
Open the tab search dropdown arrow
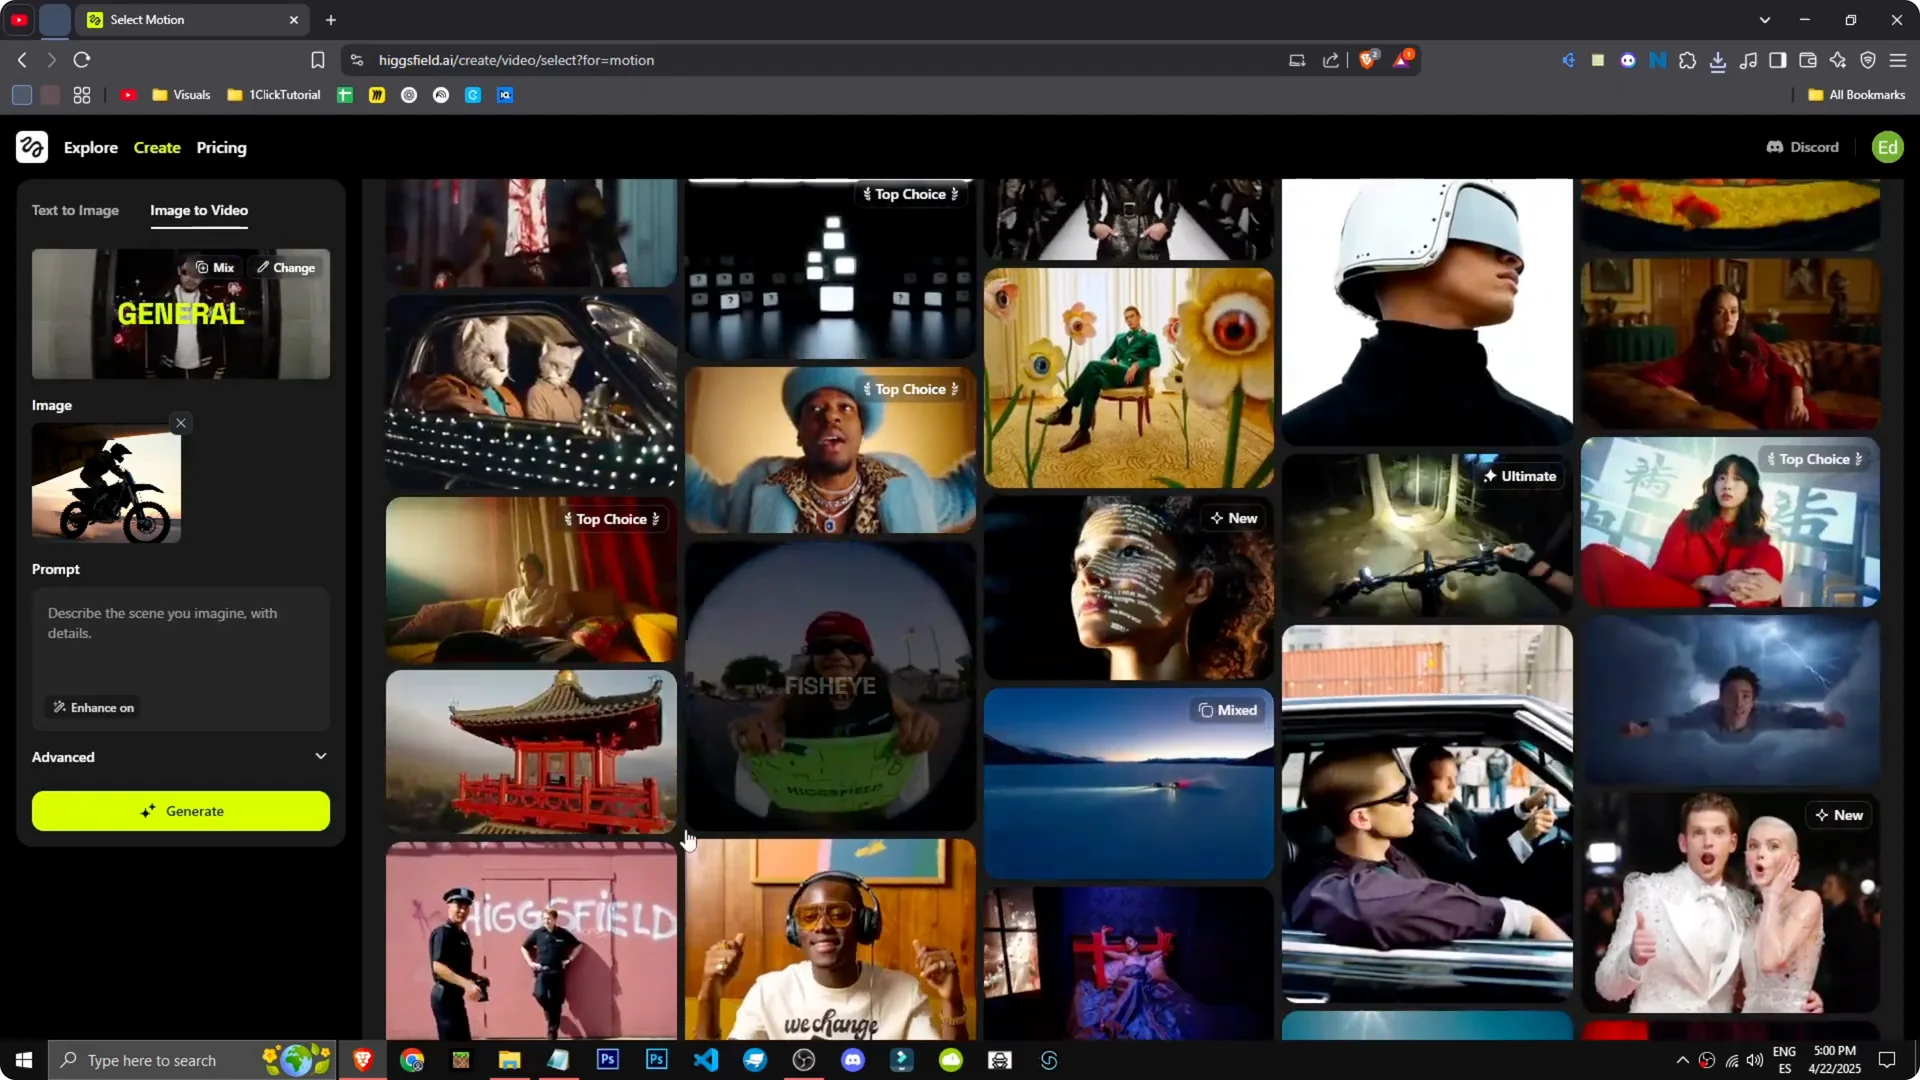[1766, 19]
